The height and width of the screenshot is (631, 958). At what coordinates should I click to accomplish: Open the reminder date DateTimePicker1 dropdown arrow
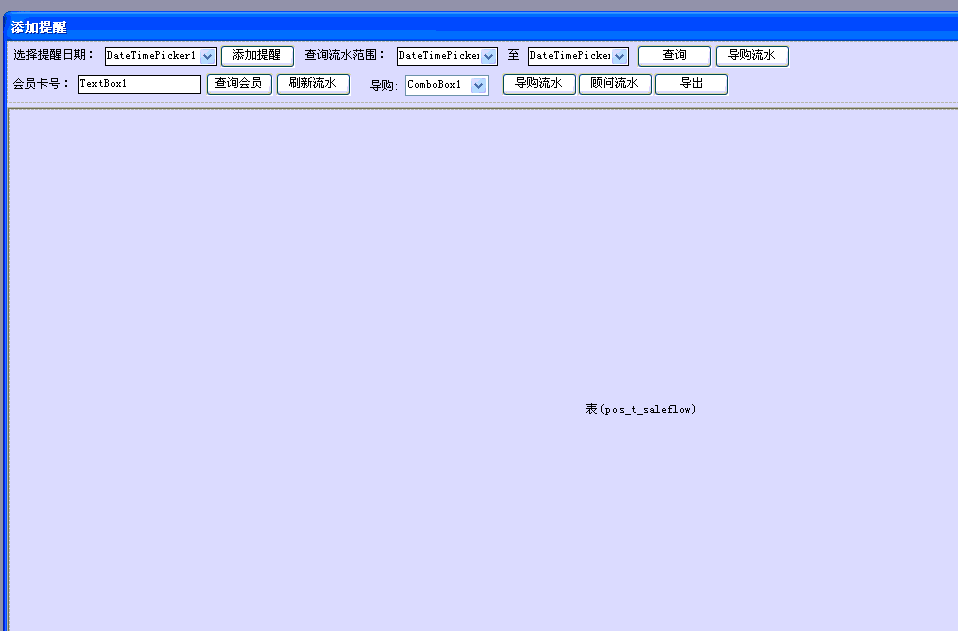208,56
